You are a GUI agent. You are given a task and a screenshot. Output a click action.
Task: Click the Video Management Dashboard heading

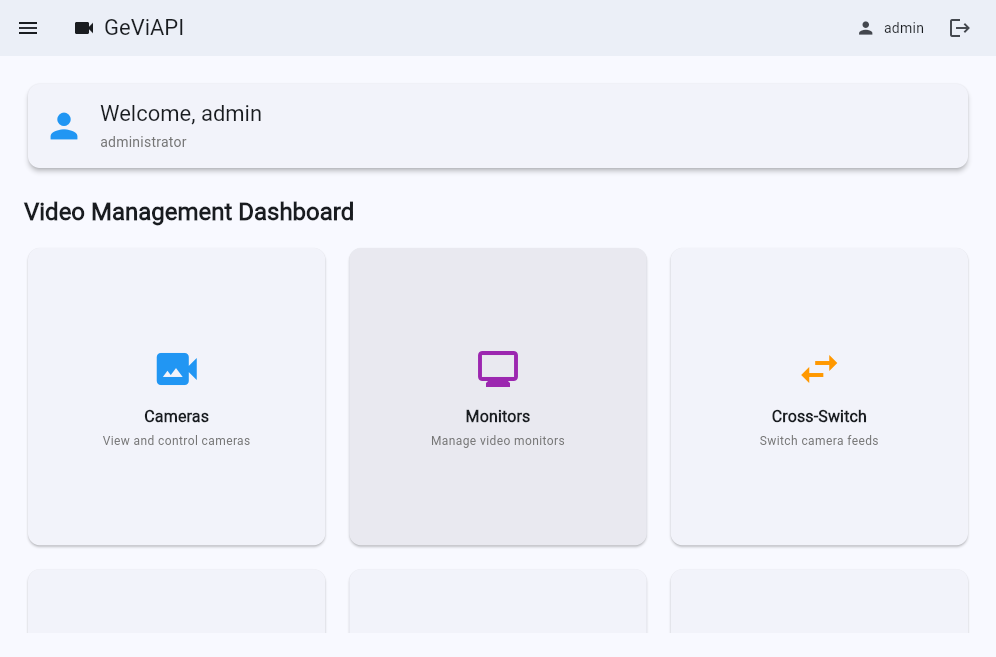(x=189, y=212)
